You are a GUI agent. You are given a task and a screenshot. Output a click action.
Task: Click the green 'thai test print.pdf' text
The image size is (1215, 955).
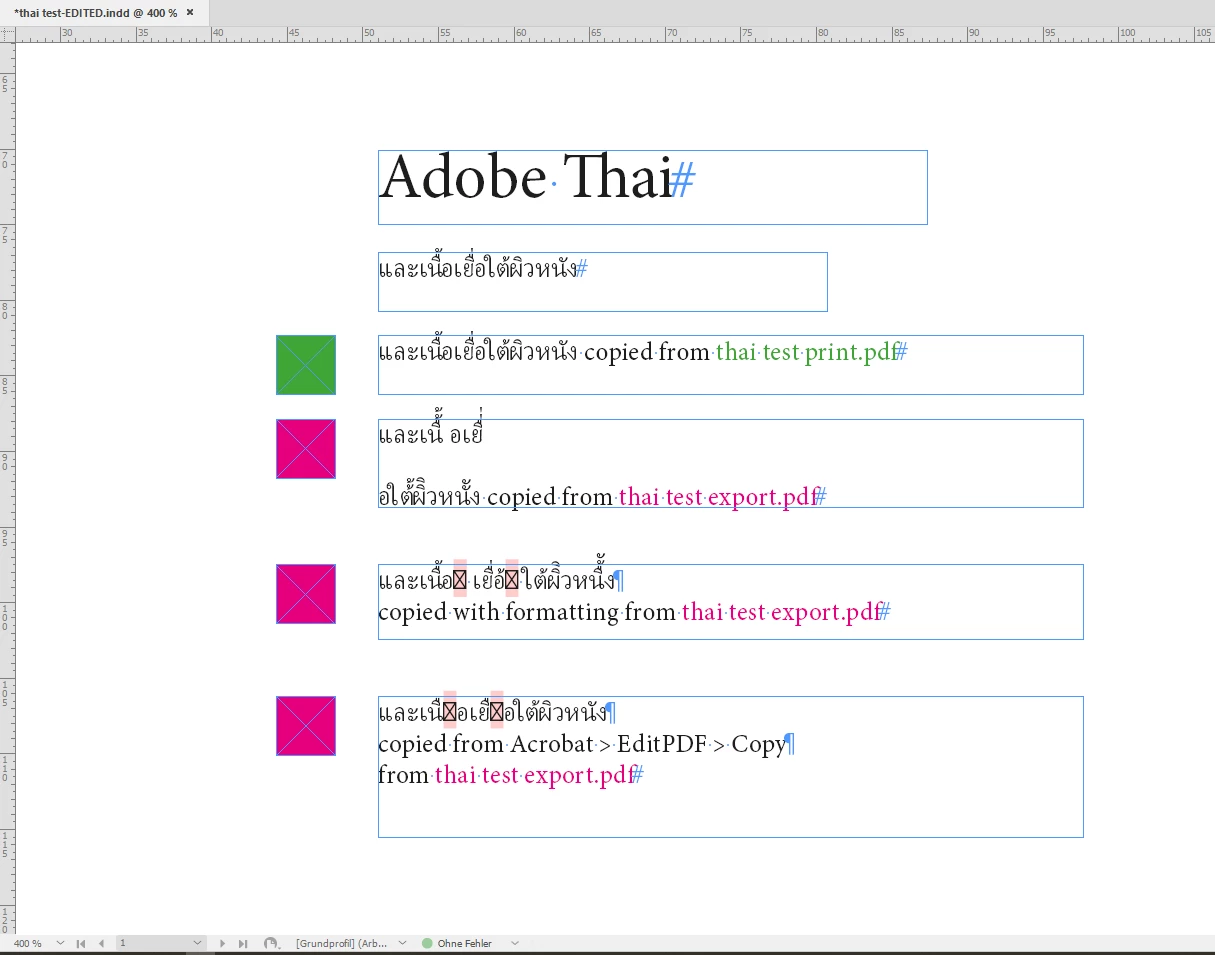tap(806, 352)
